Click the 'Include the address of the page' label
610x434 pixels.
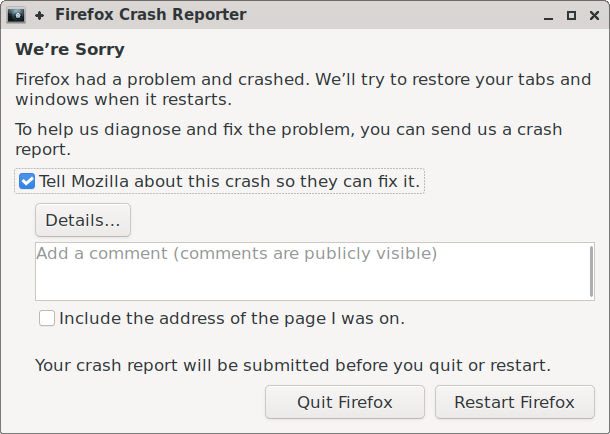(x=231, y=318)
